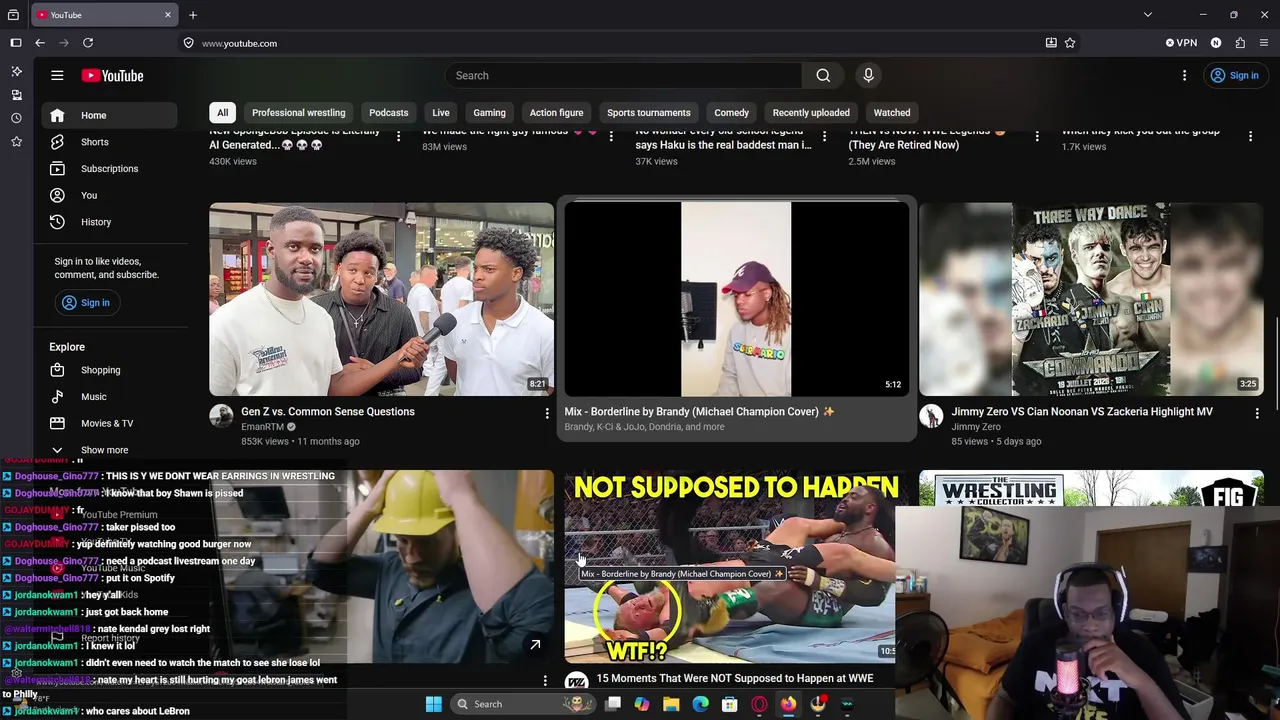Bookmark this page with the star icon
The image size is (1280, 720).
click(x=1070, y=43)
